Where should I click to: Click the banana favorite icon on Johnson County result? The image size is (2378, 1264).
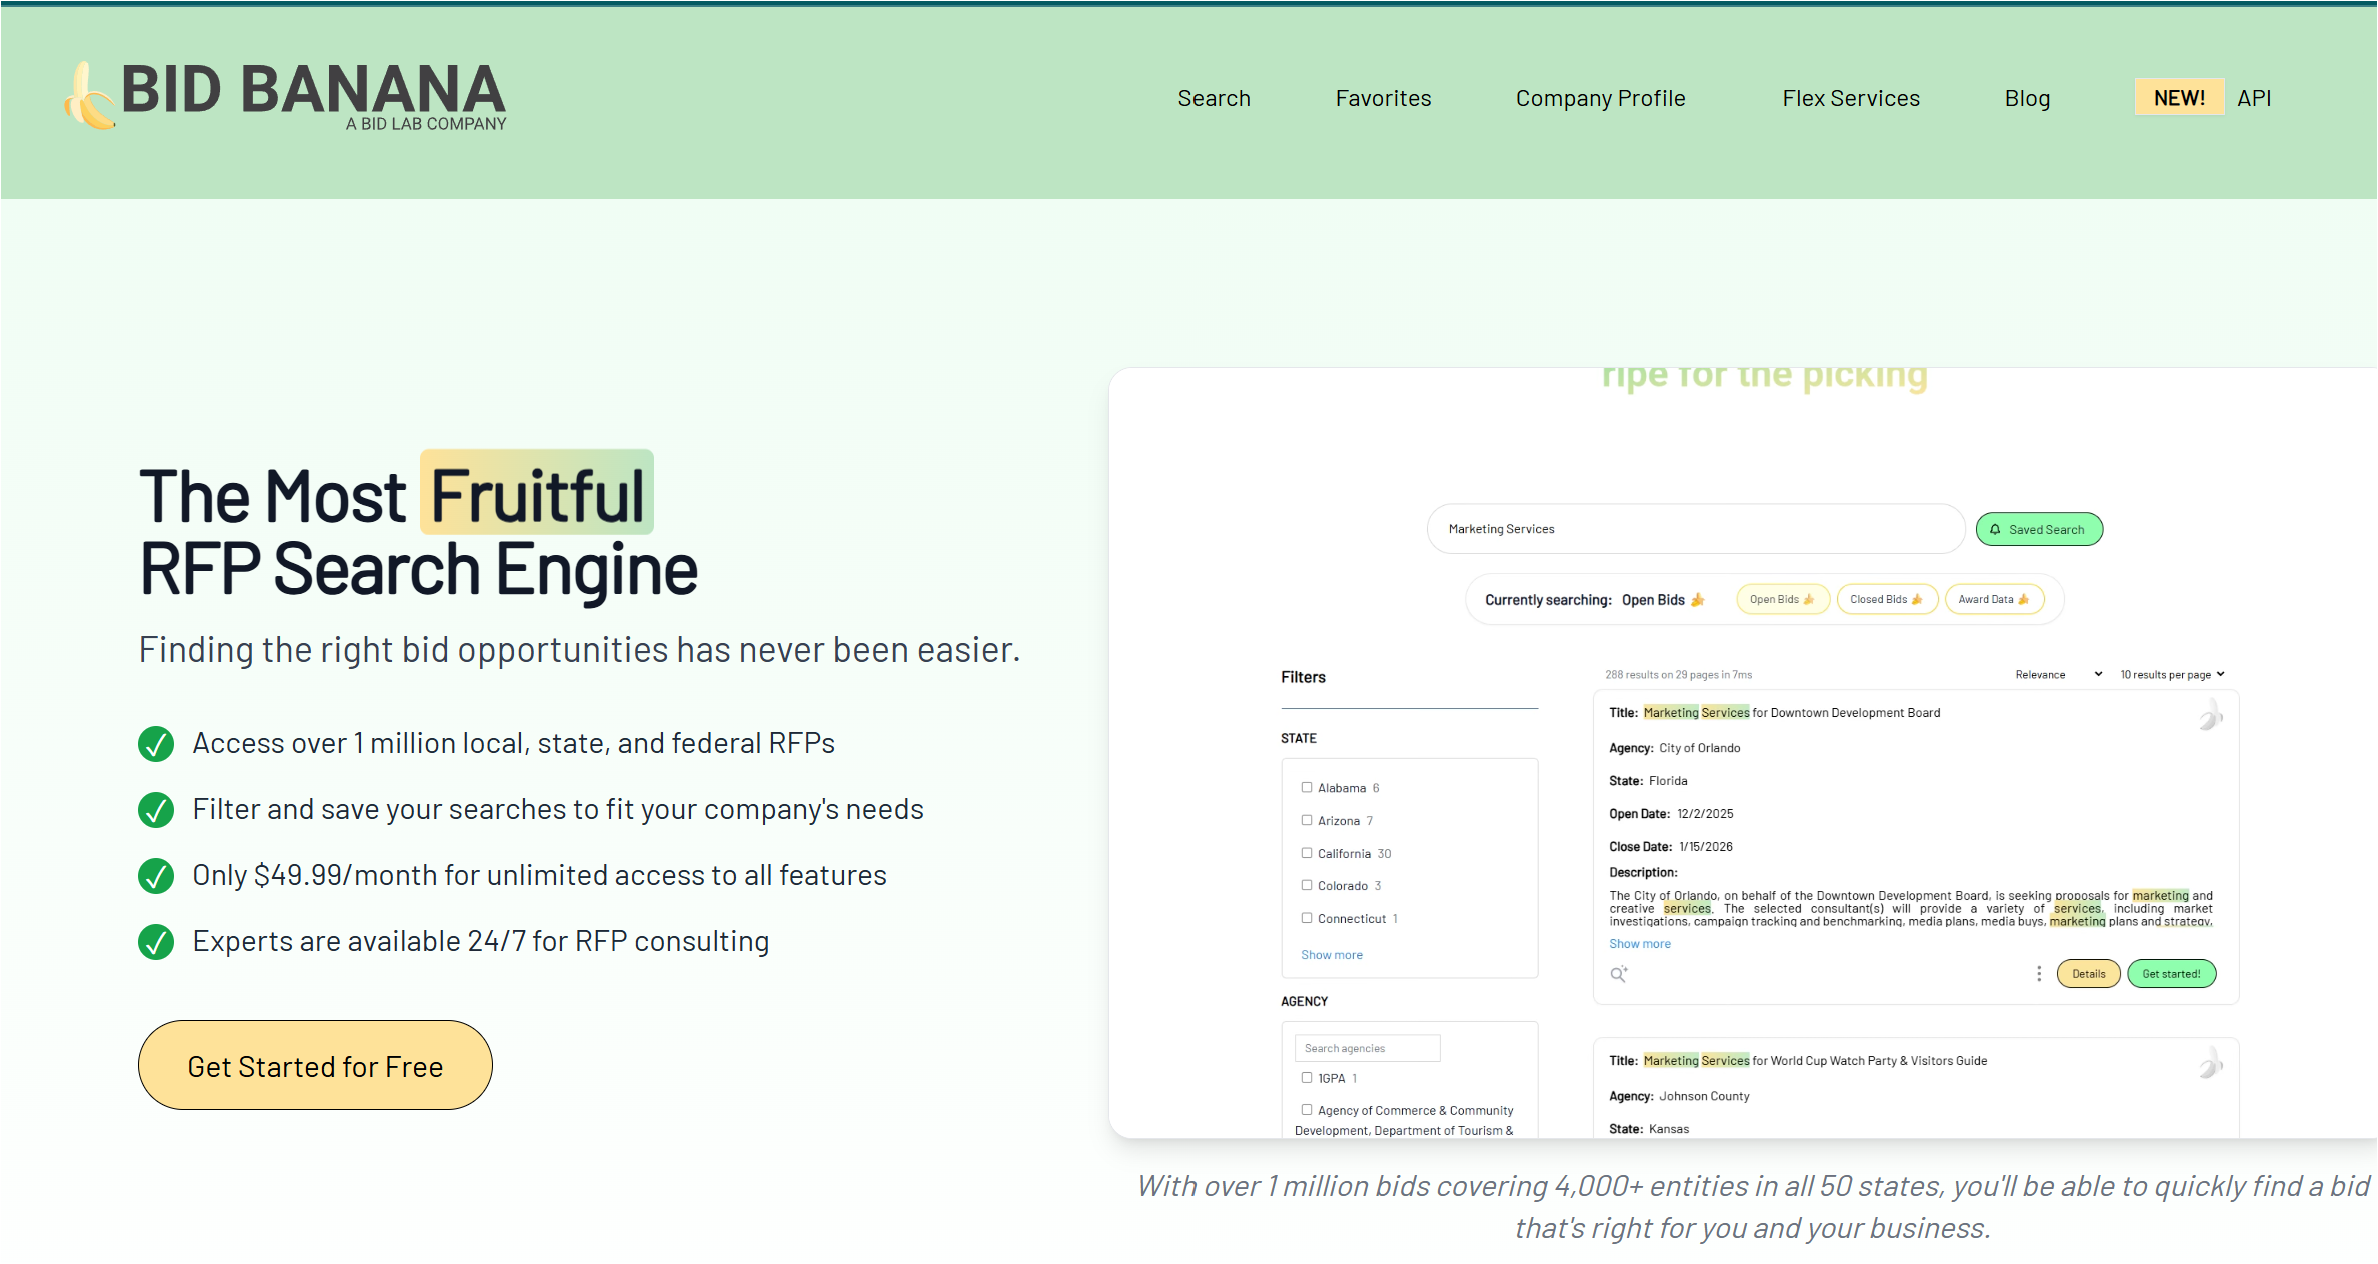2210,1063
